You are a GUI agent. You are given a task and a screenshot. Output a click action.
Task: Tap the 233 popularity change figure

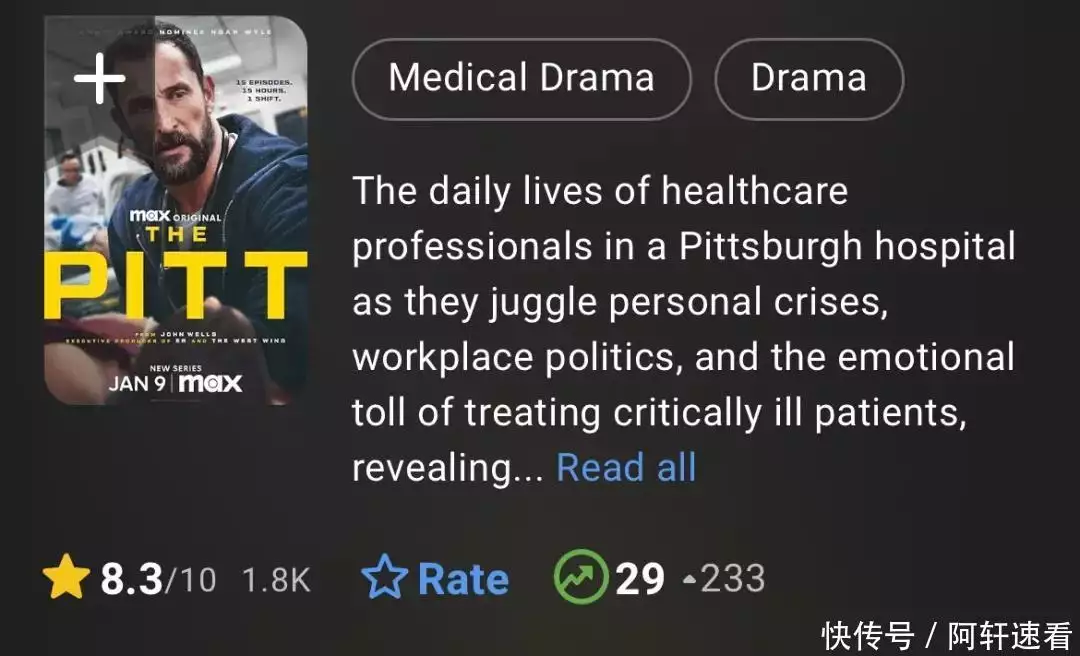tap(733, 579)
